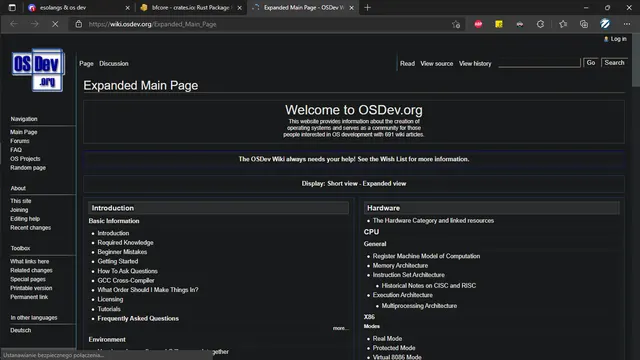This screenshot has width=640, height=360.
Task: Open the Joining sidebar link
Action: pos(19,210)
